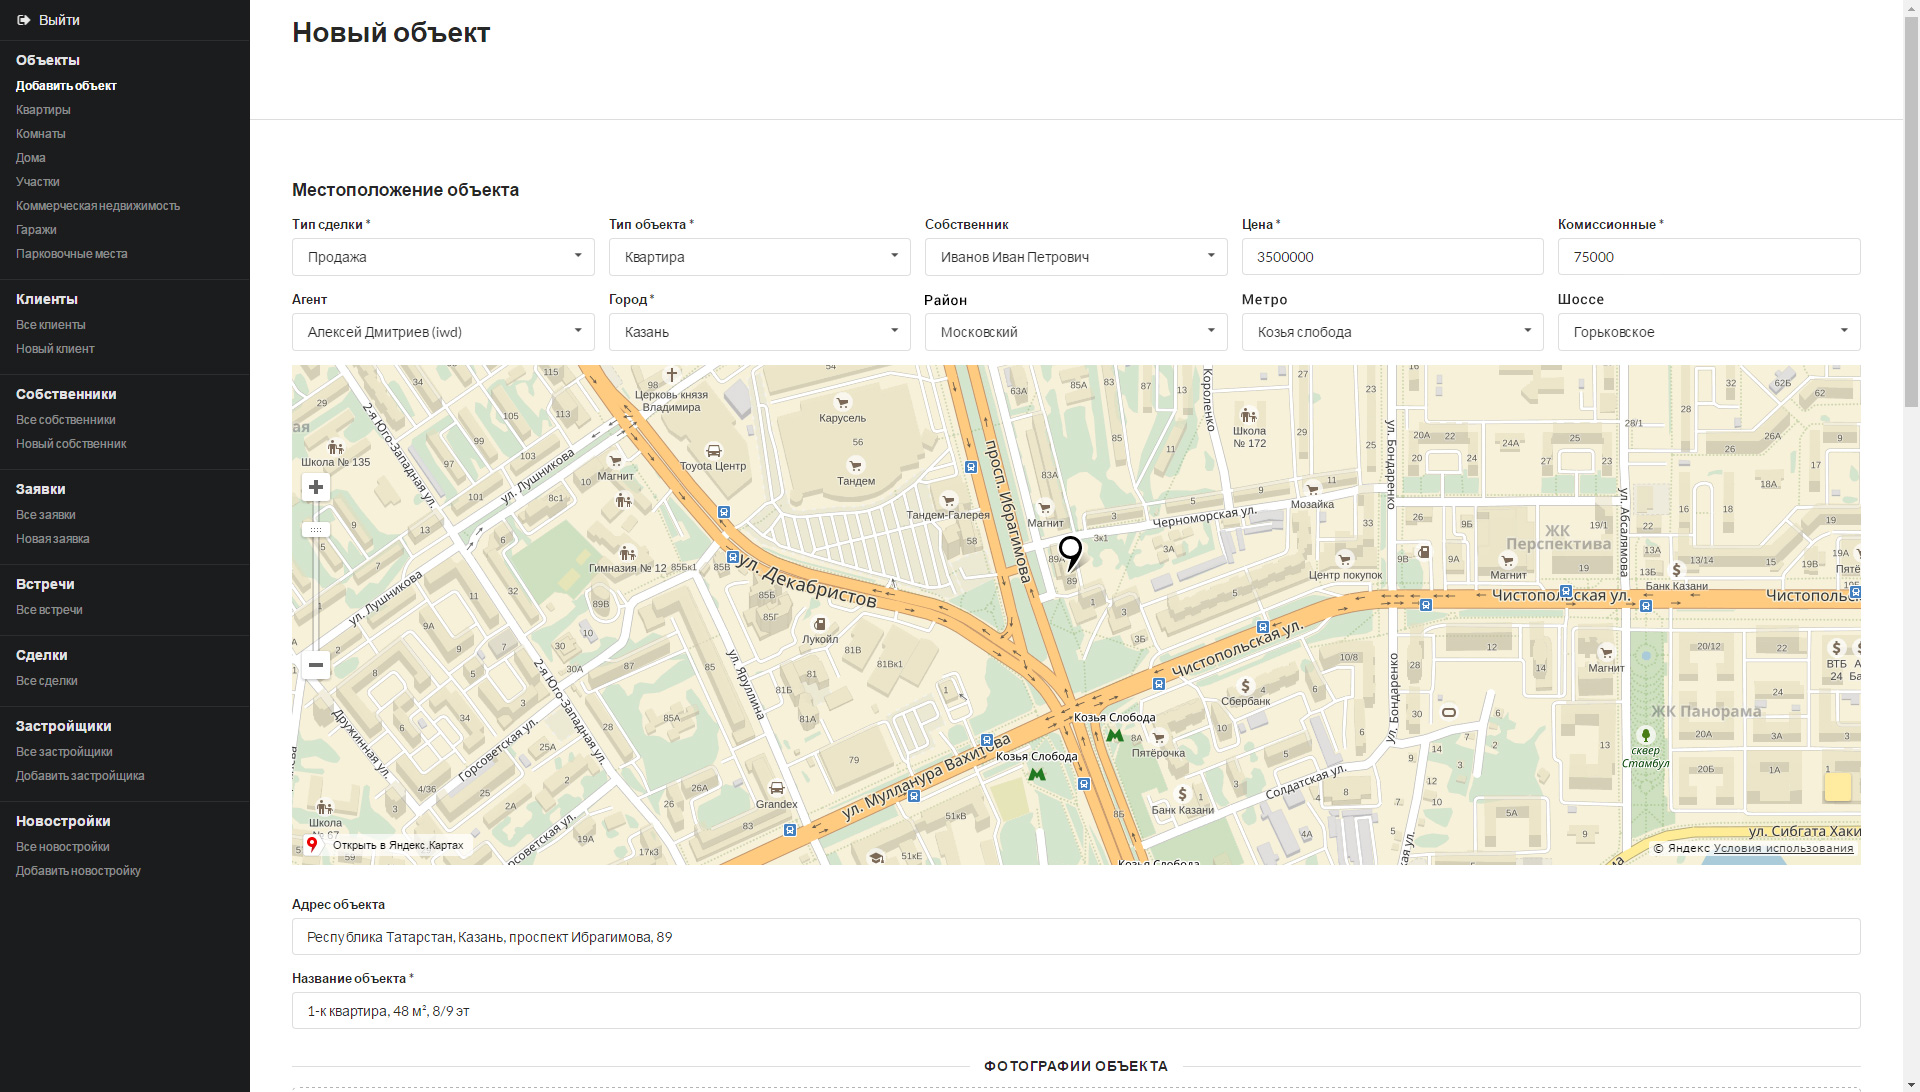This screenshot has width=1920, height=1092.
Task: Expand the Шоссе Горьковское dropdown
Action: (x=1708, y=332)
